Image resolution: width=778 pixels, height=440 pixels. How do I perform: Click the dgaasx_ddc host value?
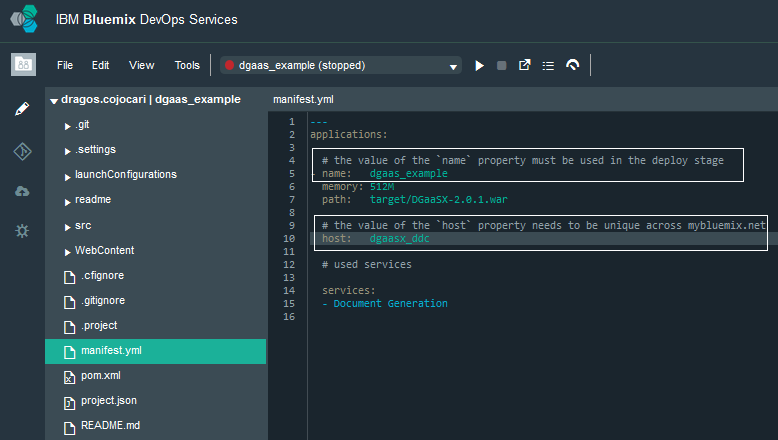pos(399,239)
